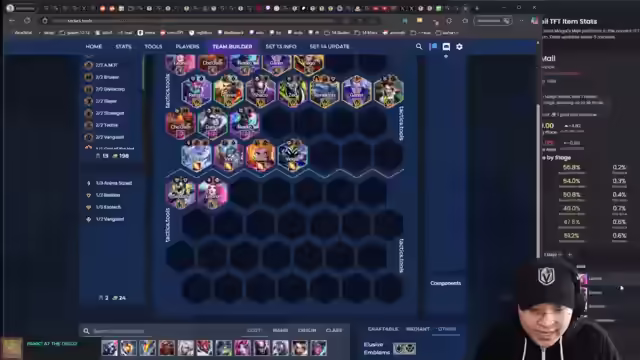640x360 pixels.
Task: Click the first champion thumbnail in bottom row
Action: click(x=110, y=348)
